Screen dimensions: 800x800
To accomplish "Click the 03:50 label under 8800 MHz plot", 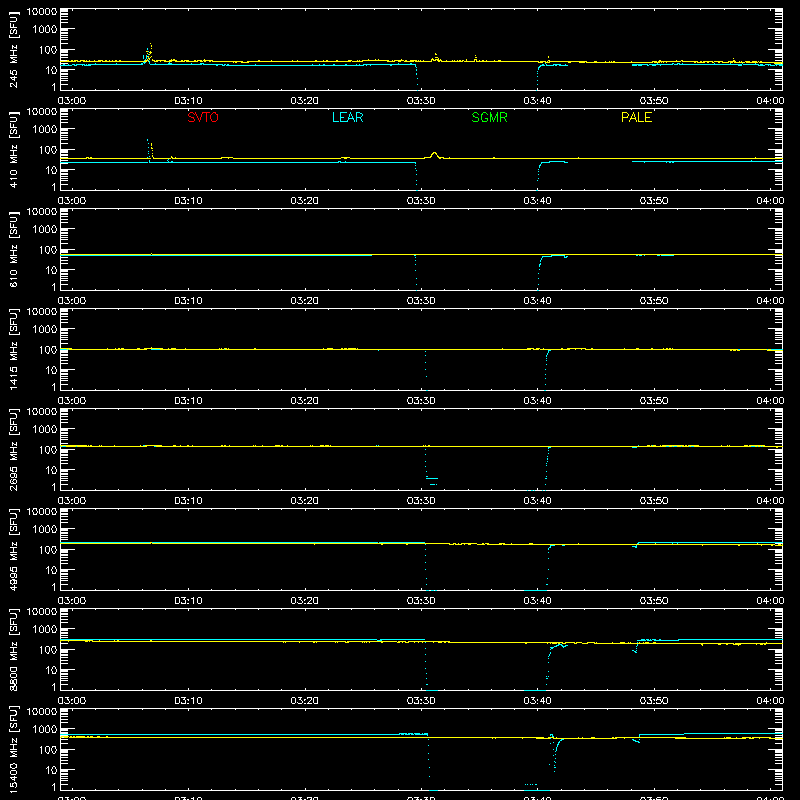I will click(654, 701).
